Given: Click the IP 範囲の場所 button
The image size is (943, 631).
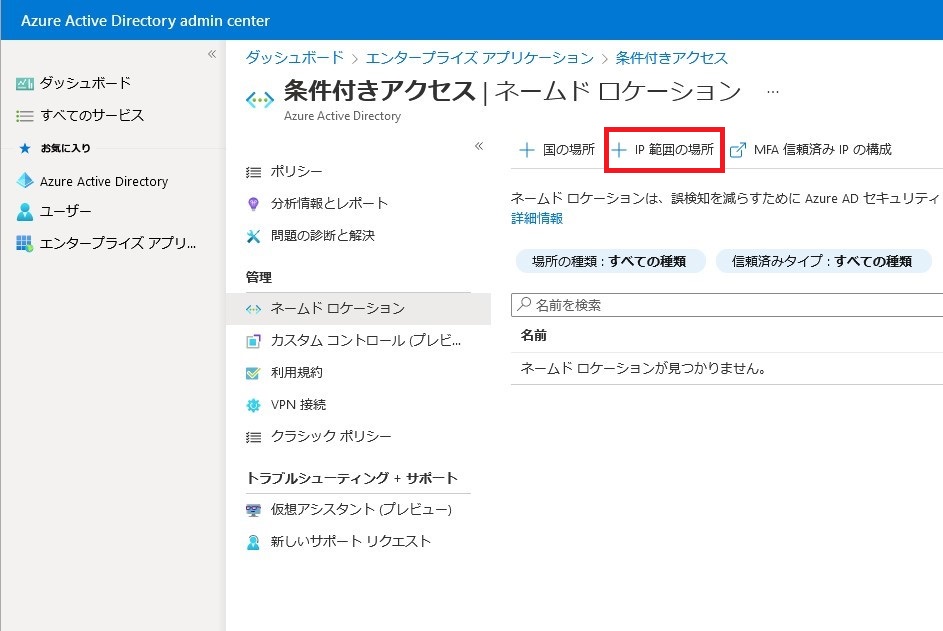Looking at the screenshot, I should pyautogui.click(x=664, y=150).
